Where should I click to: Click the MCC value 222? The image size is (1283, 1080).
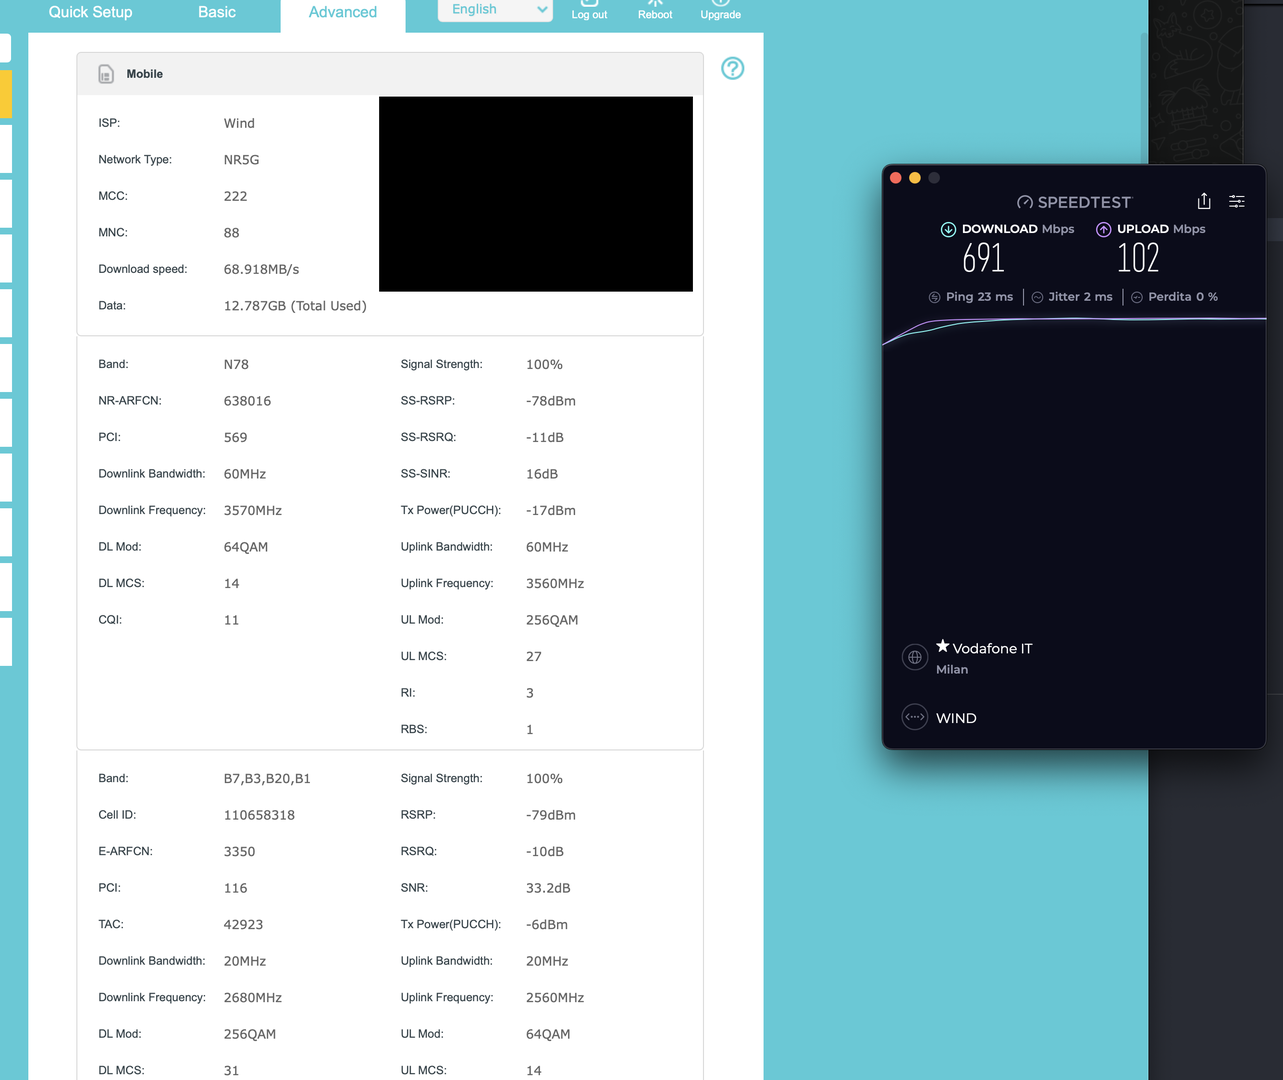point(235,196)
